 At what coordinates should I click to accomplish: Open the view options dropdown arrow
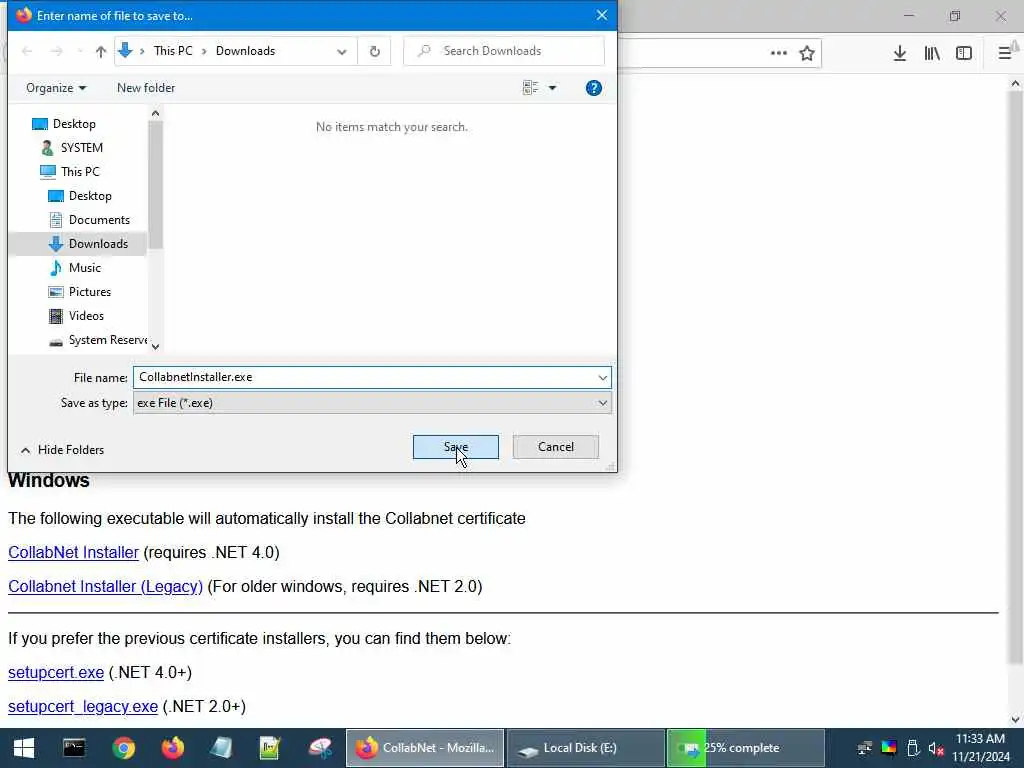point(552,88)
